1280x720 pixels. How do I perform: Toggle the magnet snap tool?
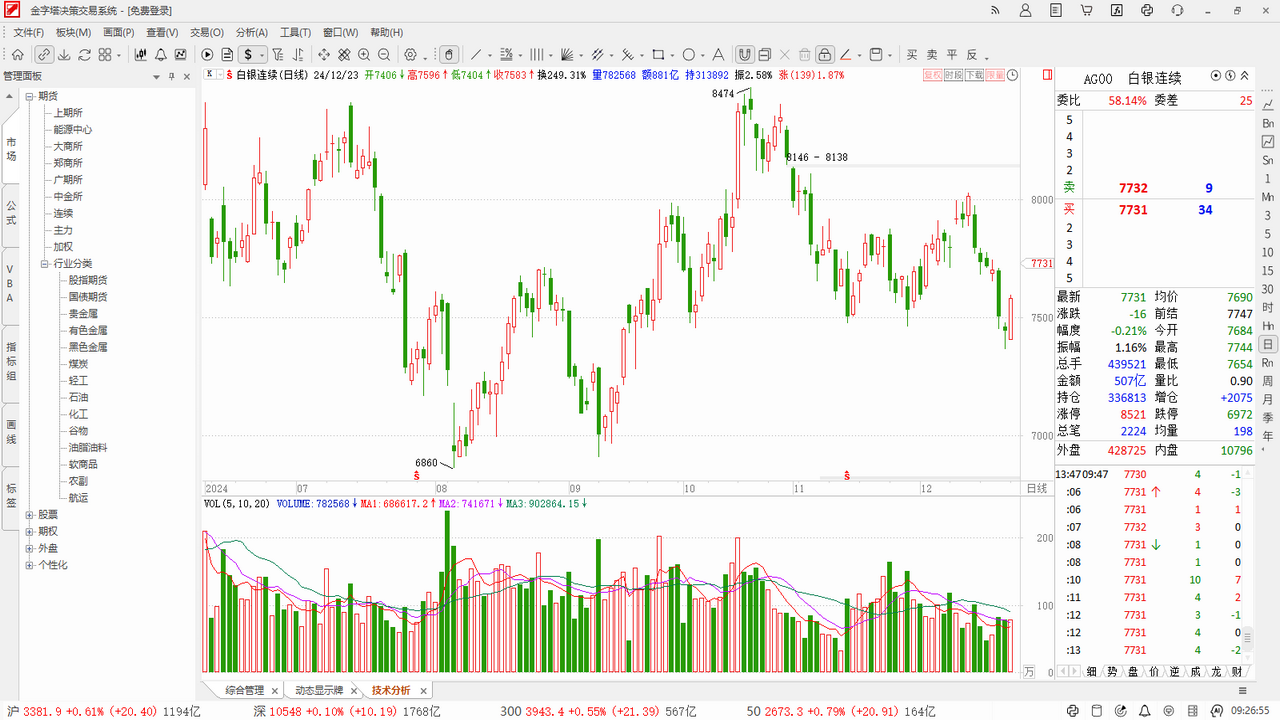(745, 55)
